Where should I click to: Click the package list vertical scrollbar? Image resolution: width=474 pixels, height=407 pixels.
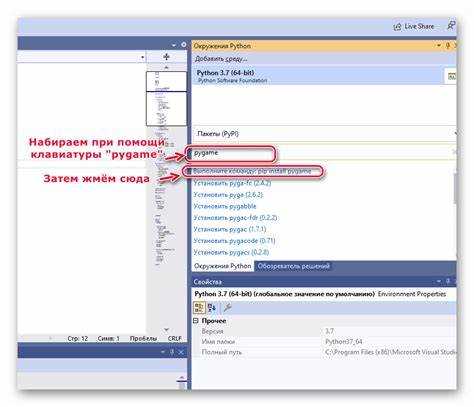[x=454, y=188]
